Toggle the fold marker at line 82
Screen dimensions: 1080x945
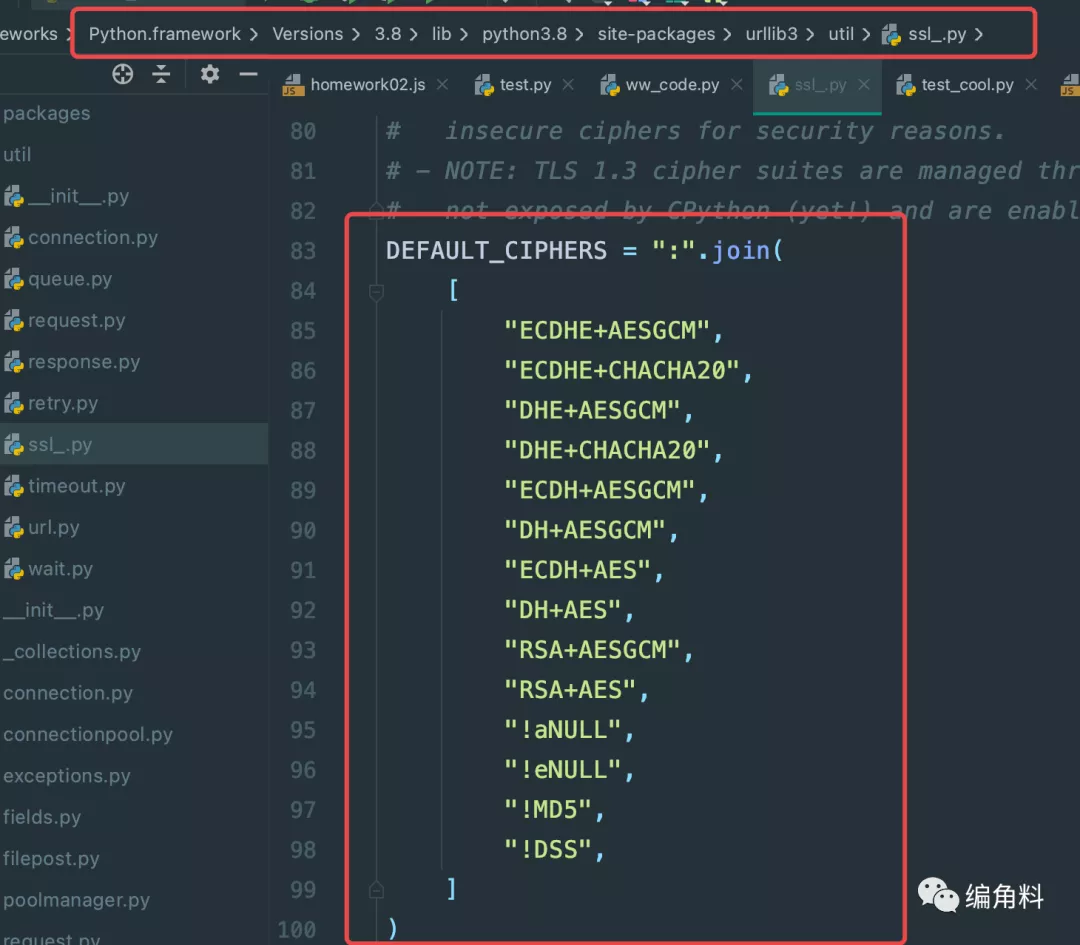[377, 211]
